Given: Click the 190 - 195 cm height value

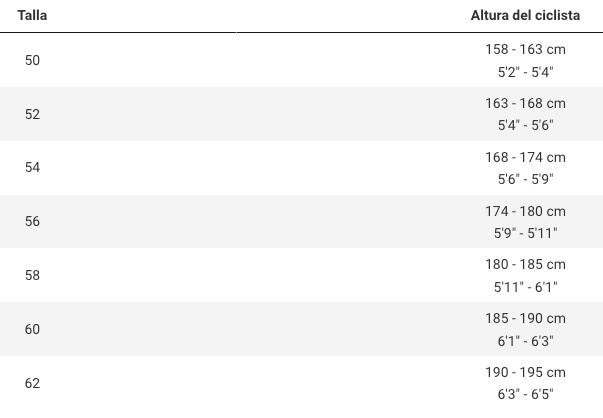Looking at the screenshot, I should click(525, 372).
